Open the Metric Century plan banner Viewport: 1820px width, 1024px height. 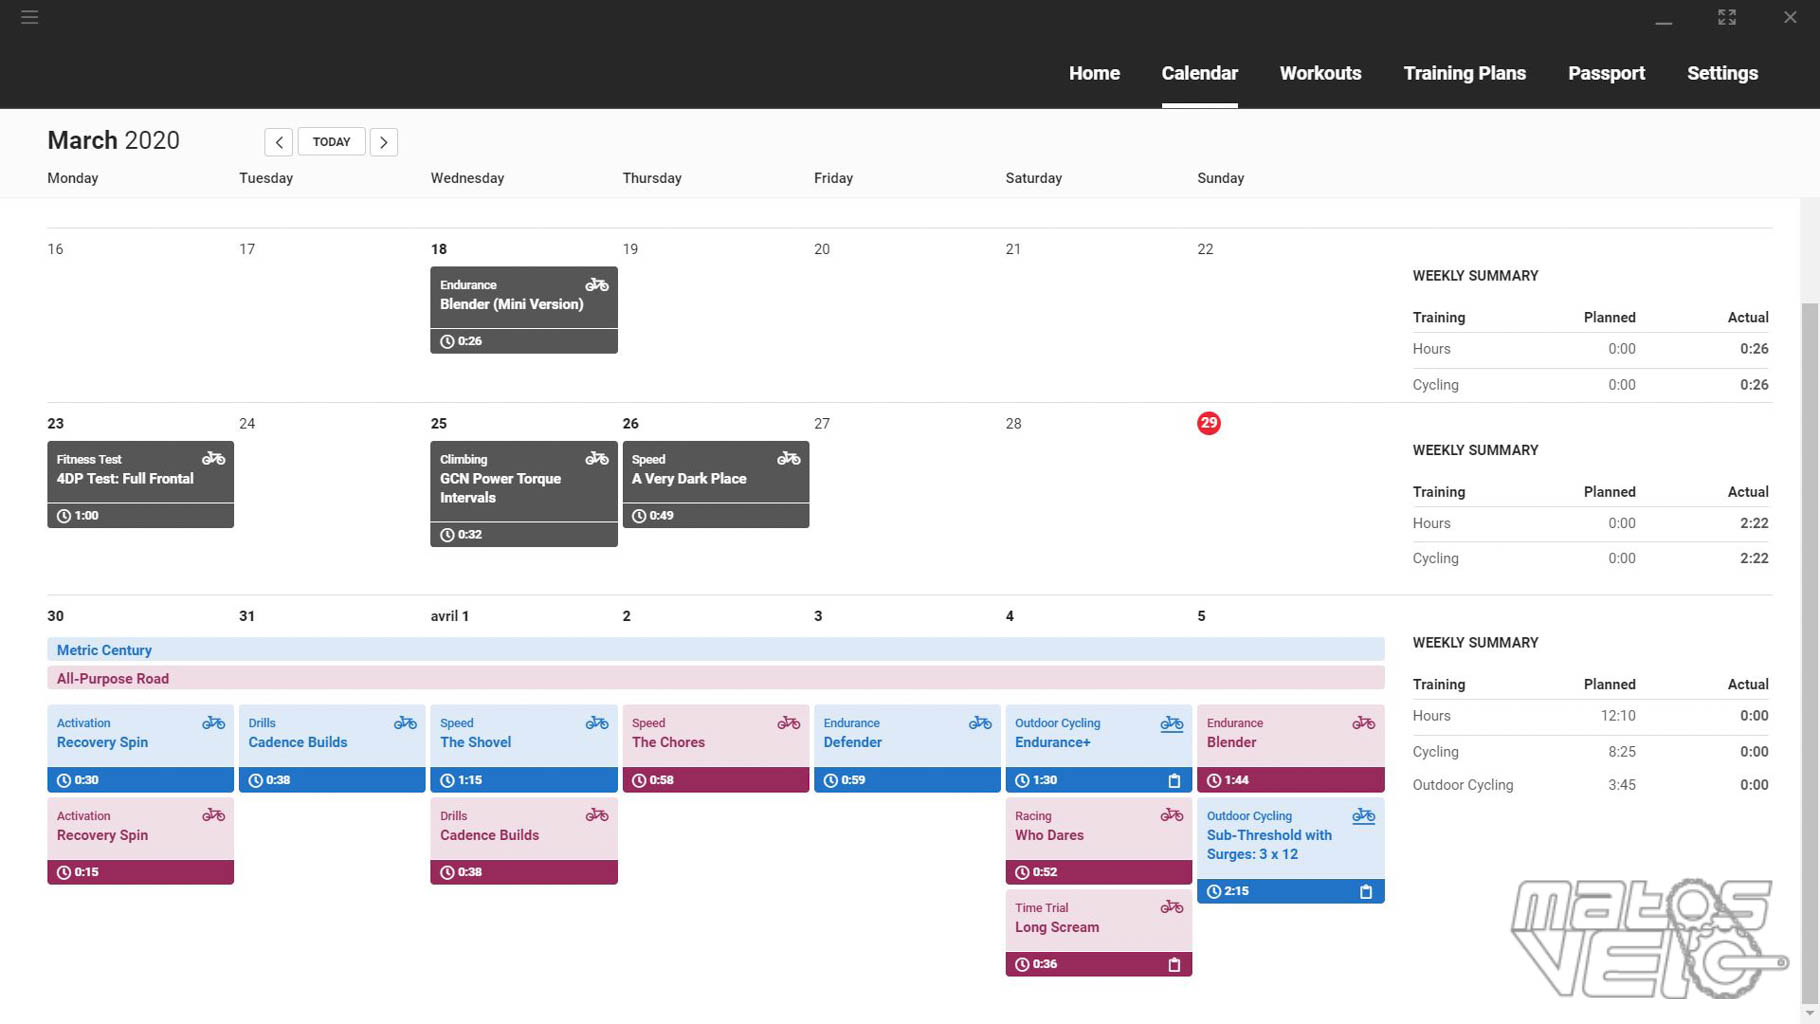(104, 650)
